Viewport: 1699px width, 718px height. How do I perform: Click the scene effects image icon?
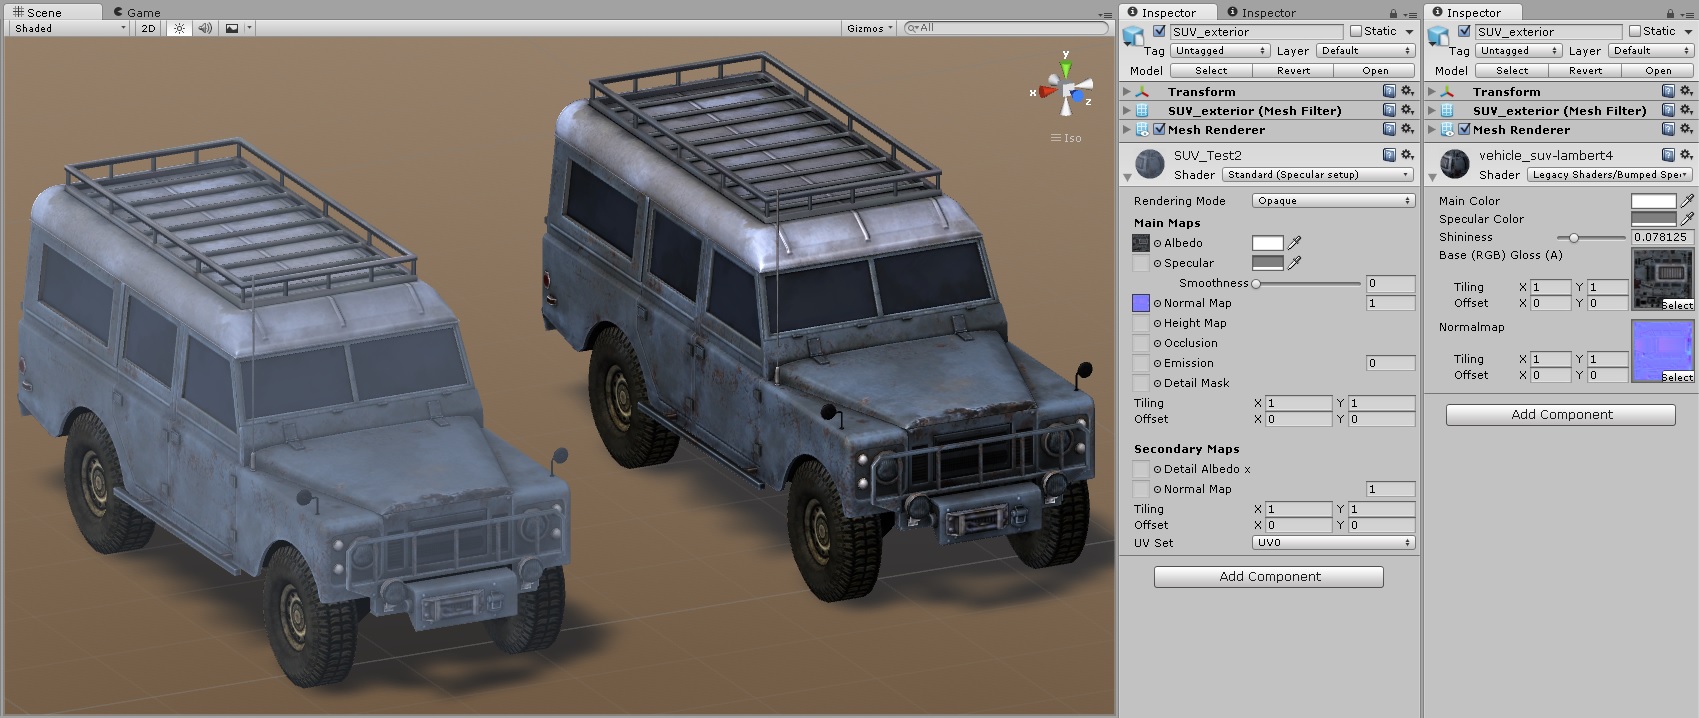(232, 28)
